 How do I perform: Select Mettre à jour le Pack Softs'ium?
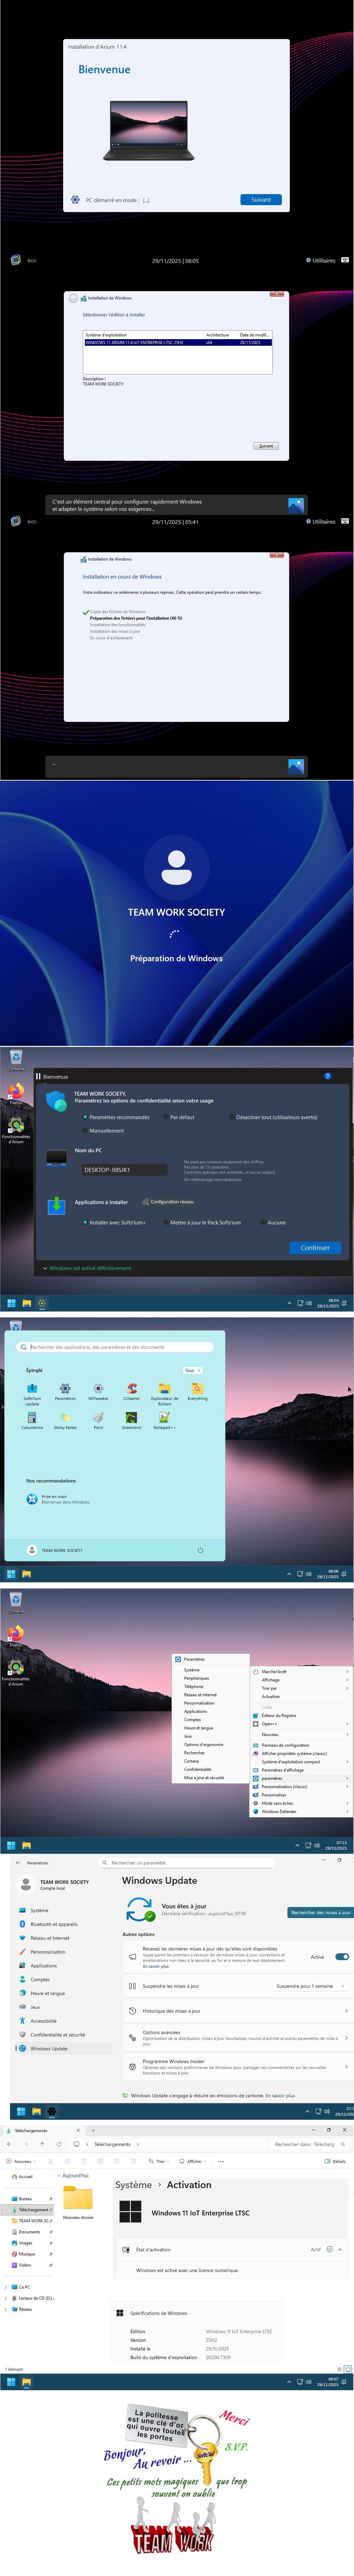click(202, 1222)
